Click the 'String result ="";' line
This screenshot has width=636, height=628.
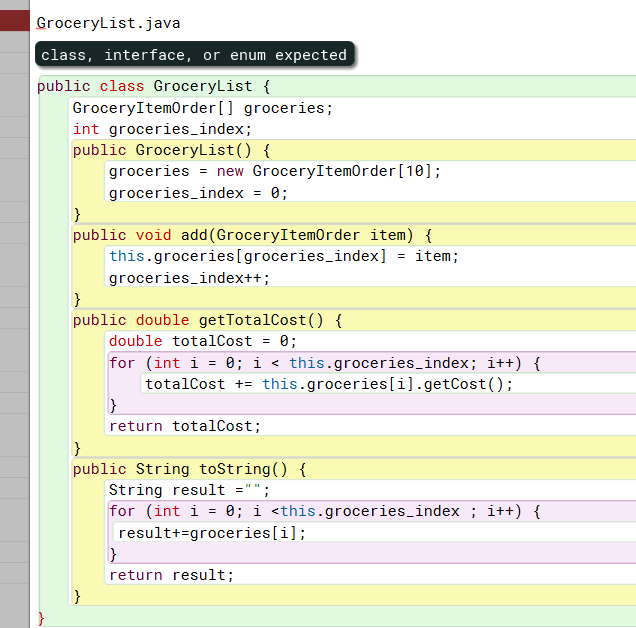pyautogui.click(x=189, y=490)
